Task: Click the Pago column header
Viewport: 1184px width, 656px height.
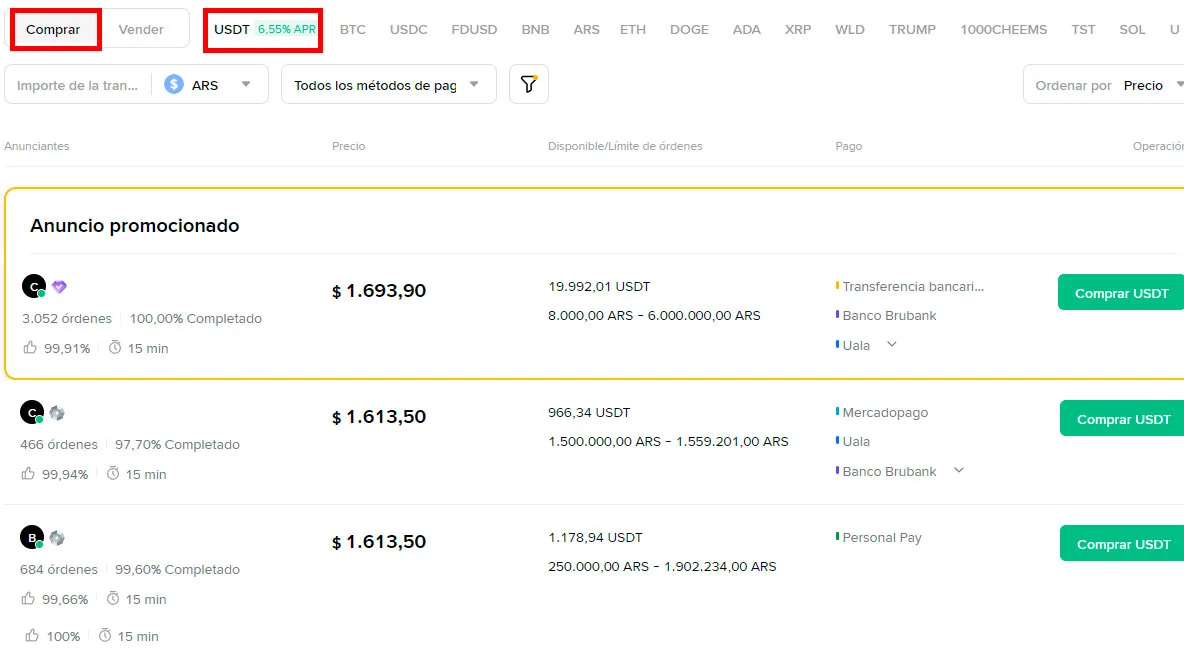Action: [x=849, y=146]
